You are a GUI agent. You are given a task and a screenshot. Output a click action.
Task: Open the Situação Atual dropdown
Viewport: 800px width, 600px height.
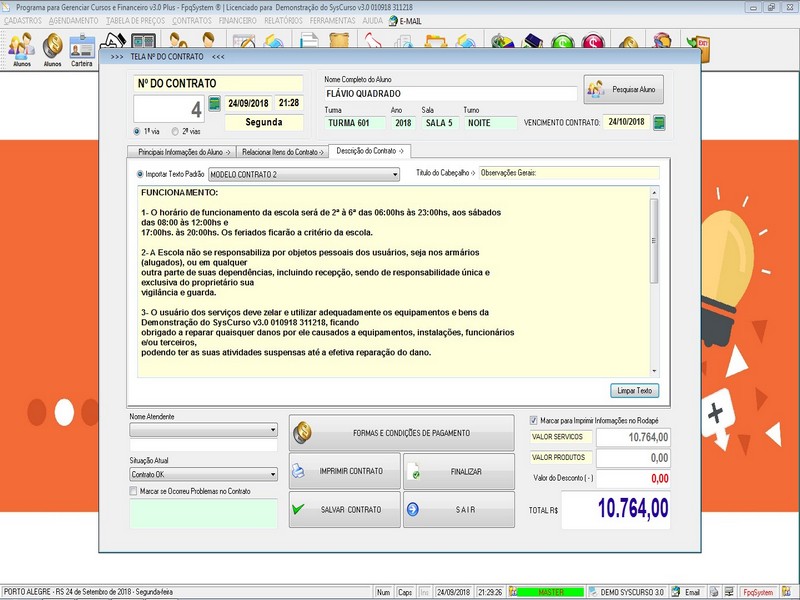point(273,474)
